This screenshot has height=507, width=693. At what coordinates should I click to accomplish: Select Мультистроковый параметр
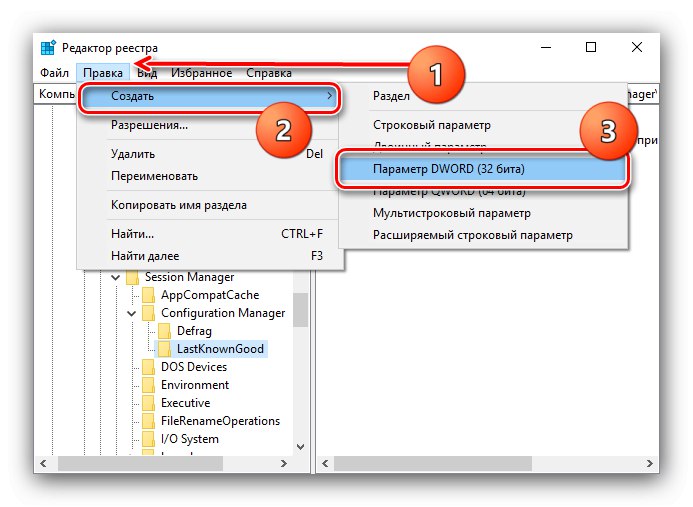[483, 213]
